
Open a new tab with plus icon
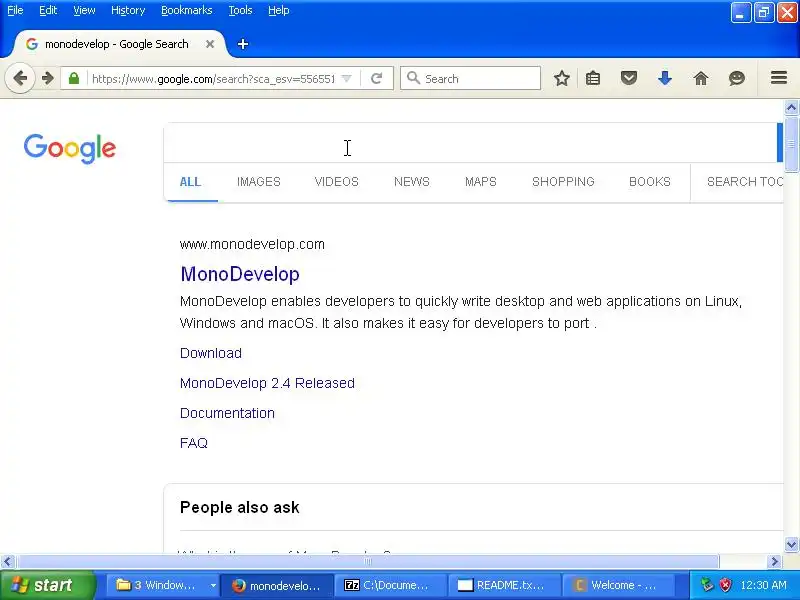pos(243,44)
